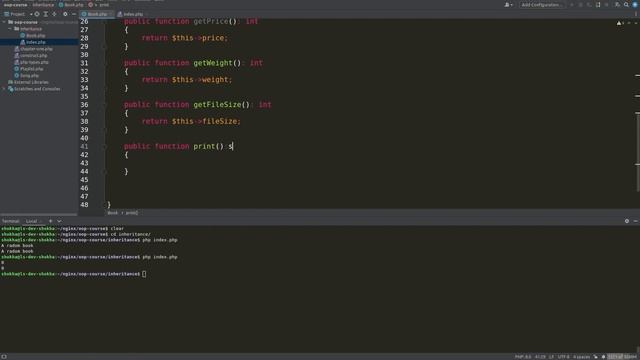Click the terminal command prompt input
The width and height of the screenshot is (640, 360).
click(144, 274)
